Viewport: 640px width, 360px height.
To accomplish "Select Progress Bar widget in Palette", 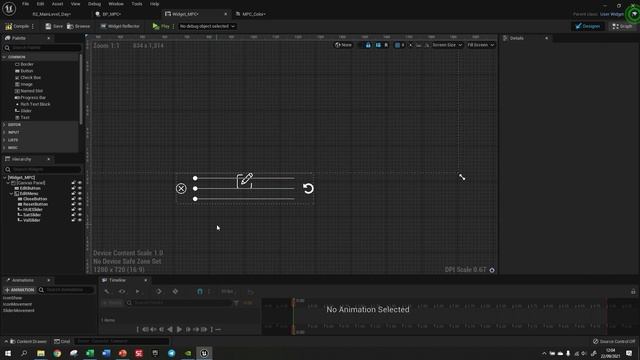I will coord(30,98).
